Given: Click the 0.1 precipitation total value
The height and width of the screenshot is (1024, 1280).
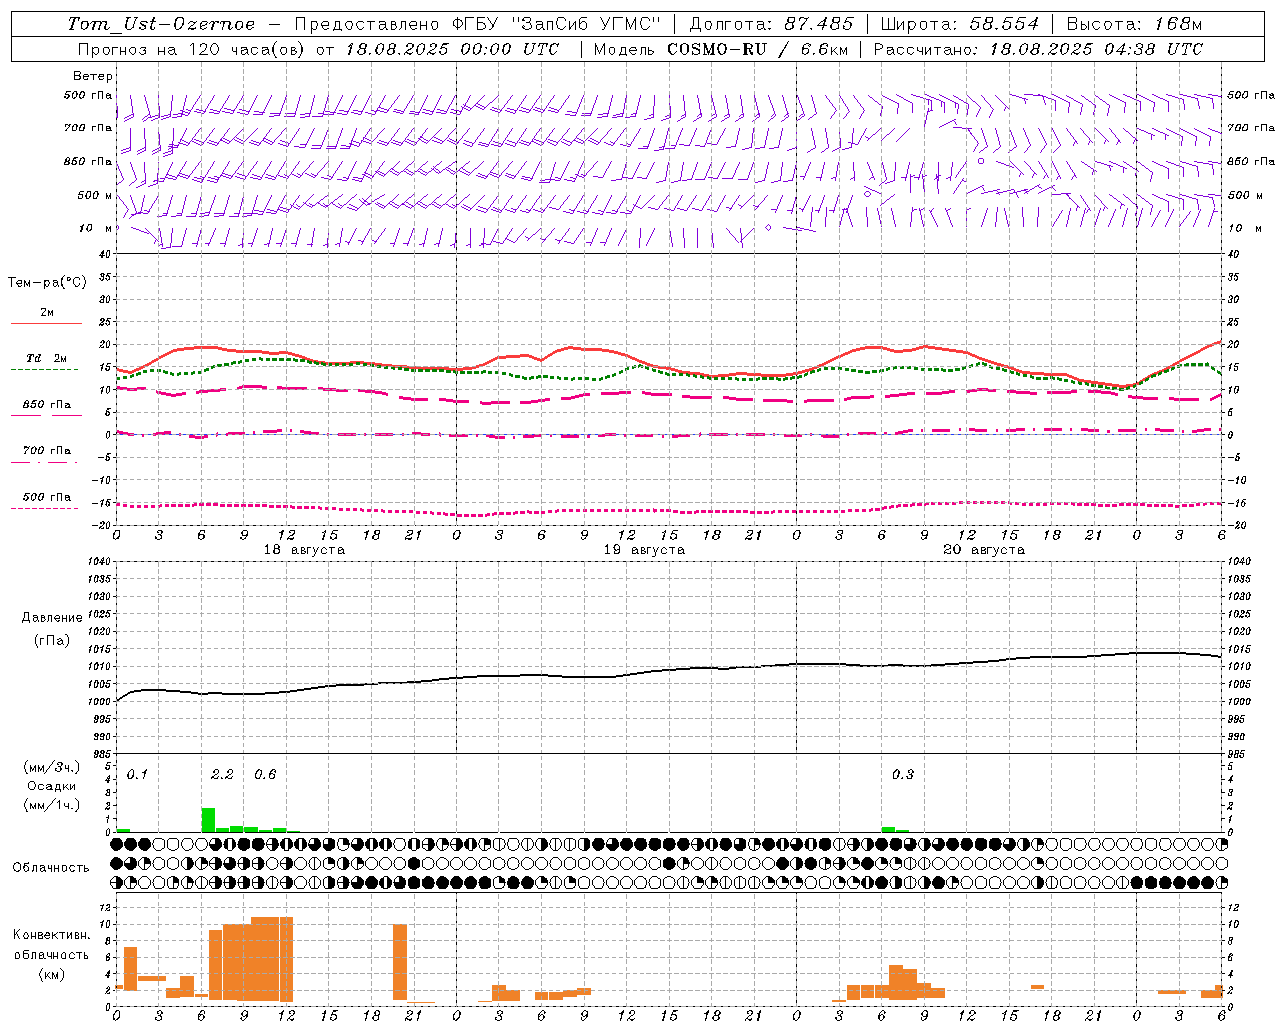Looking at the screenshot, I should click(x=137, y=774).
